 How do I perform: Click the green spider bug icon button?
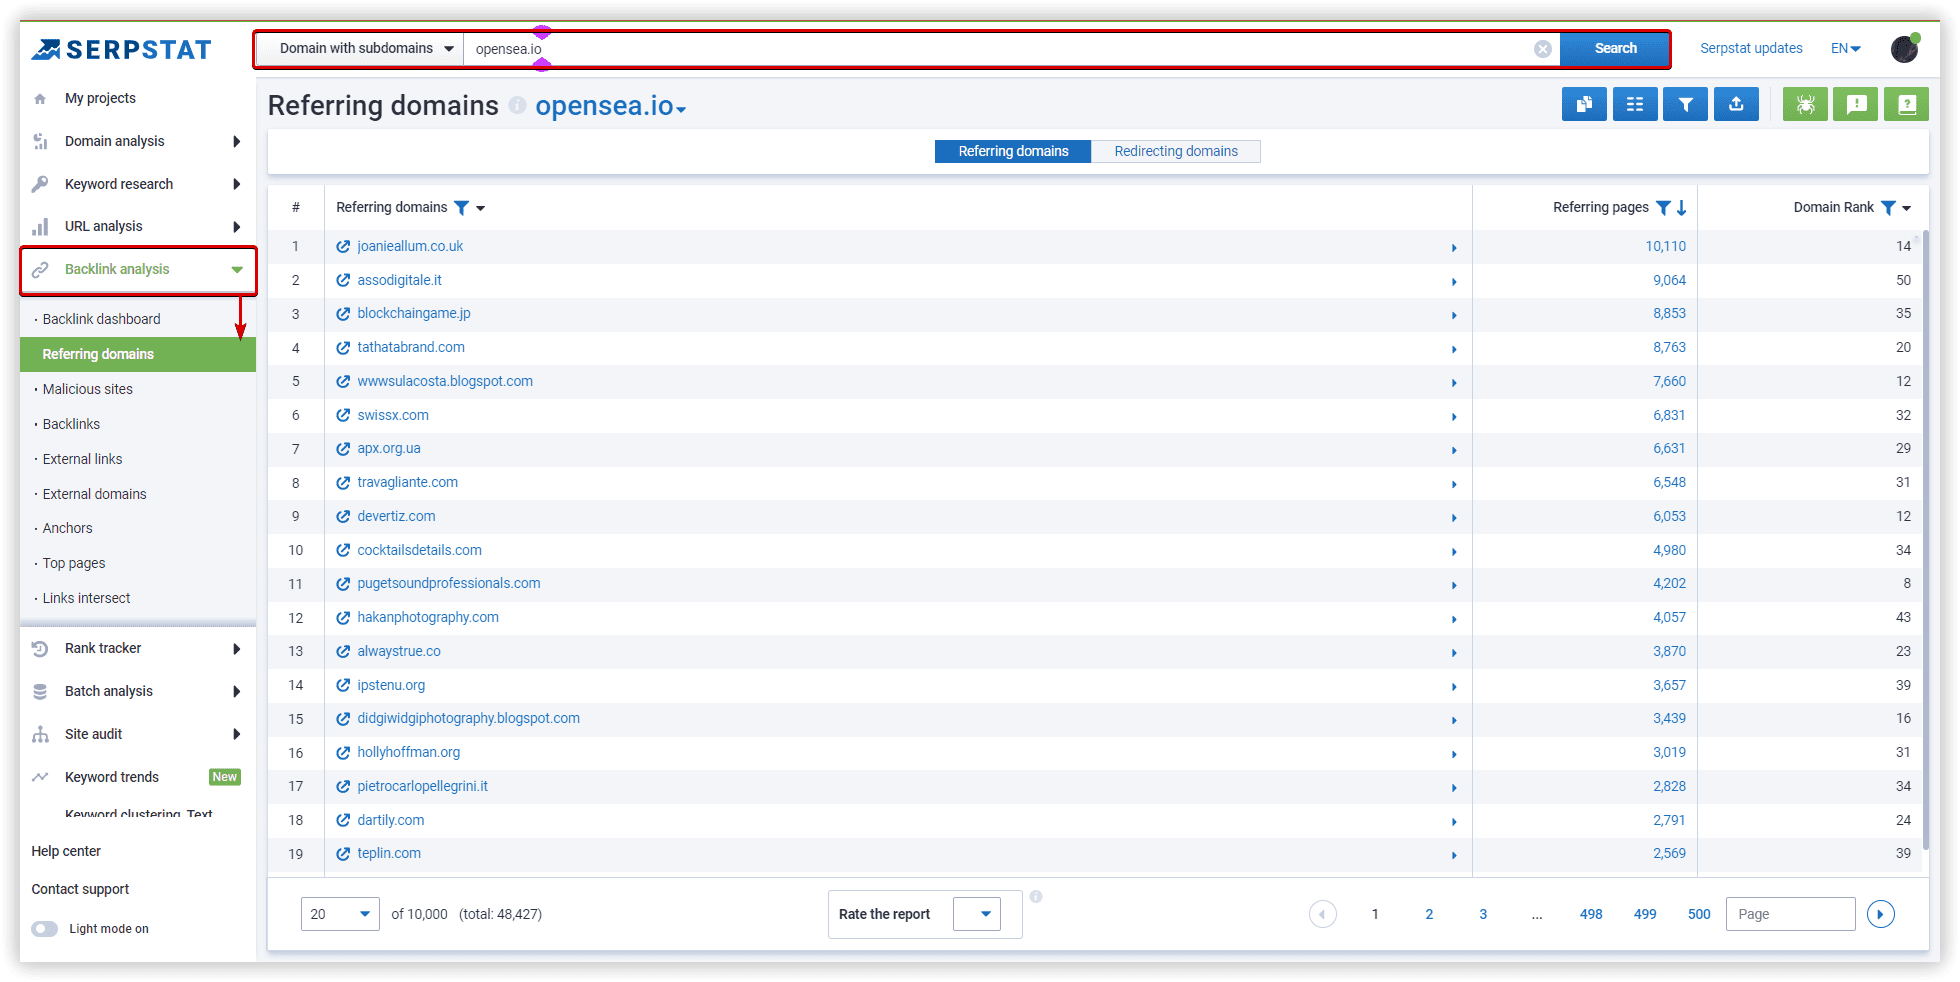[1805, 104]
